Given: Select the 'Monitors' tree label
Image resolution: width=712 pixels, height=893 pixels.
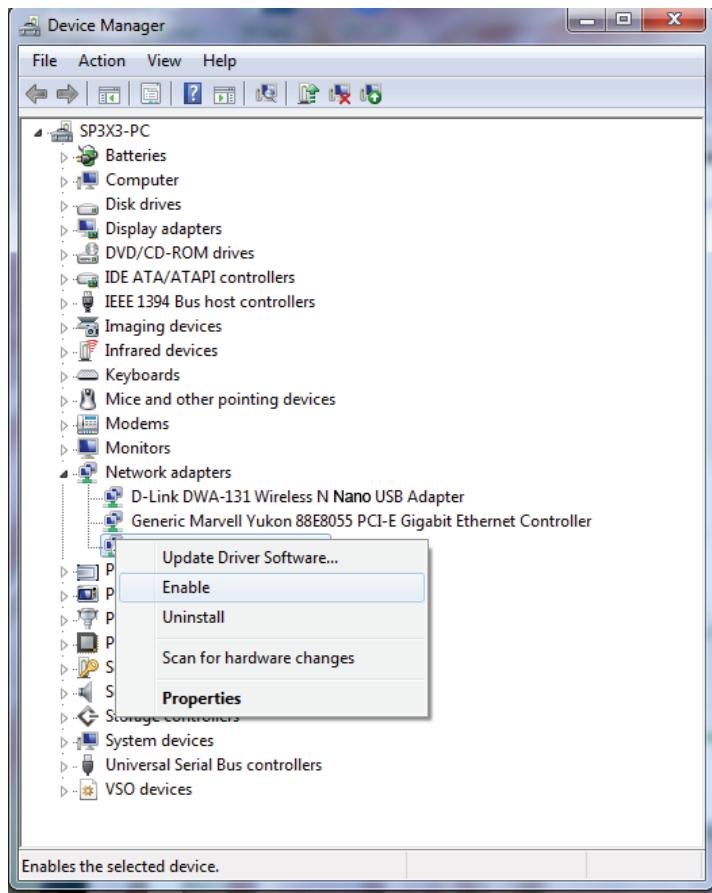Looking at the screenshot, I should (138, 448).
